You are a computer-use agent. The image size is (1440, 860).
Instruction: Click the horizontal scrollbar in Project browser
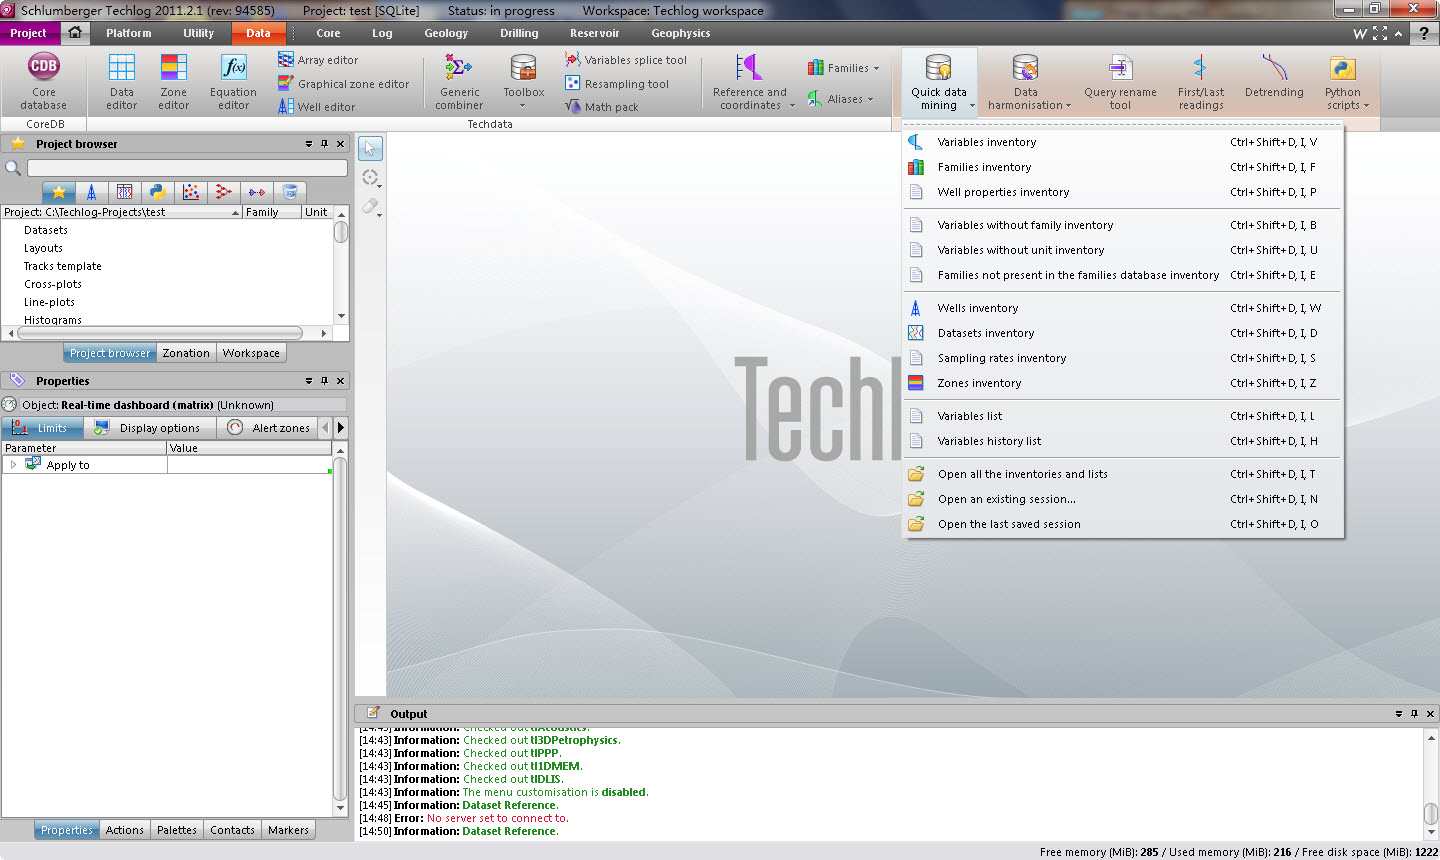coord(158,333)
